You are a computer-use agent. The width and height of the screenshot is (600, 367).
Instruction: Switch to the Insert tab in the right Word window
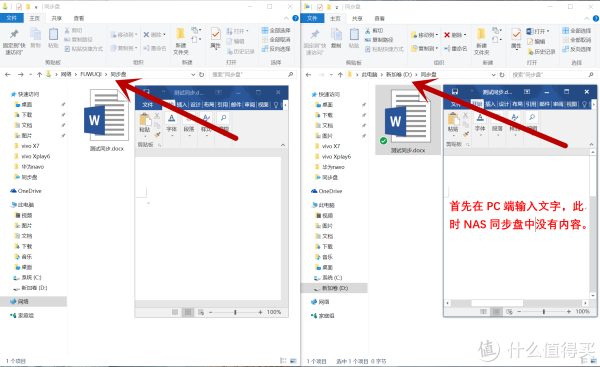coord(490,104)
